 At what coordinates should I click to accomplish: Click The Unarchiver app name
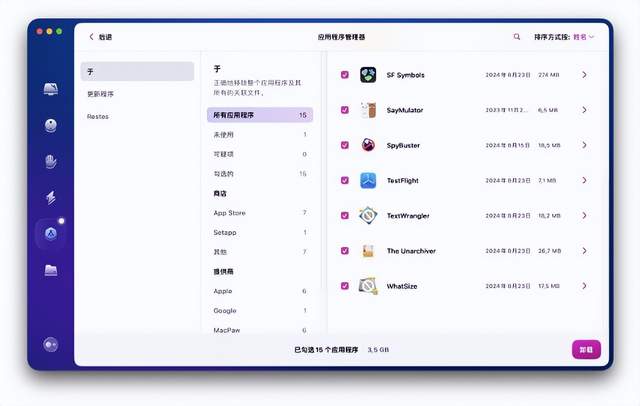(411, 251)
